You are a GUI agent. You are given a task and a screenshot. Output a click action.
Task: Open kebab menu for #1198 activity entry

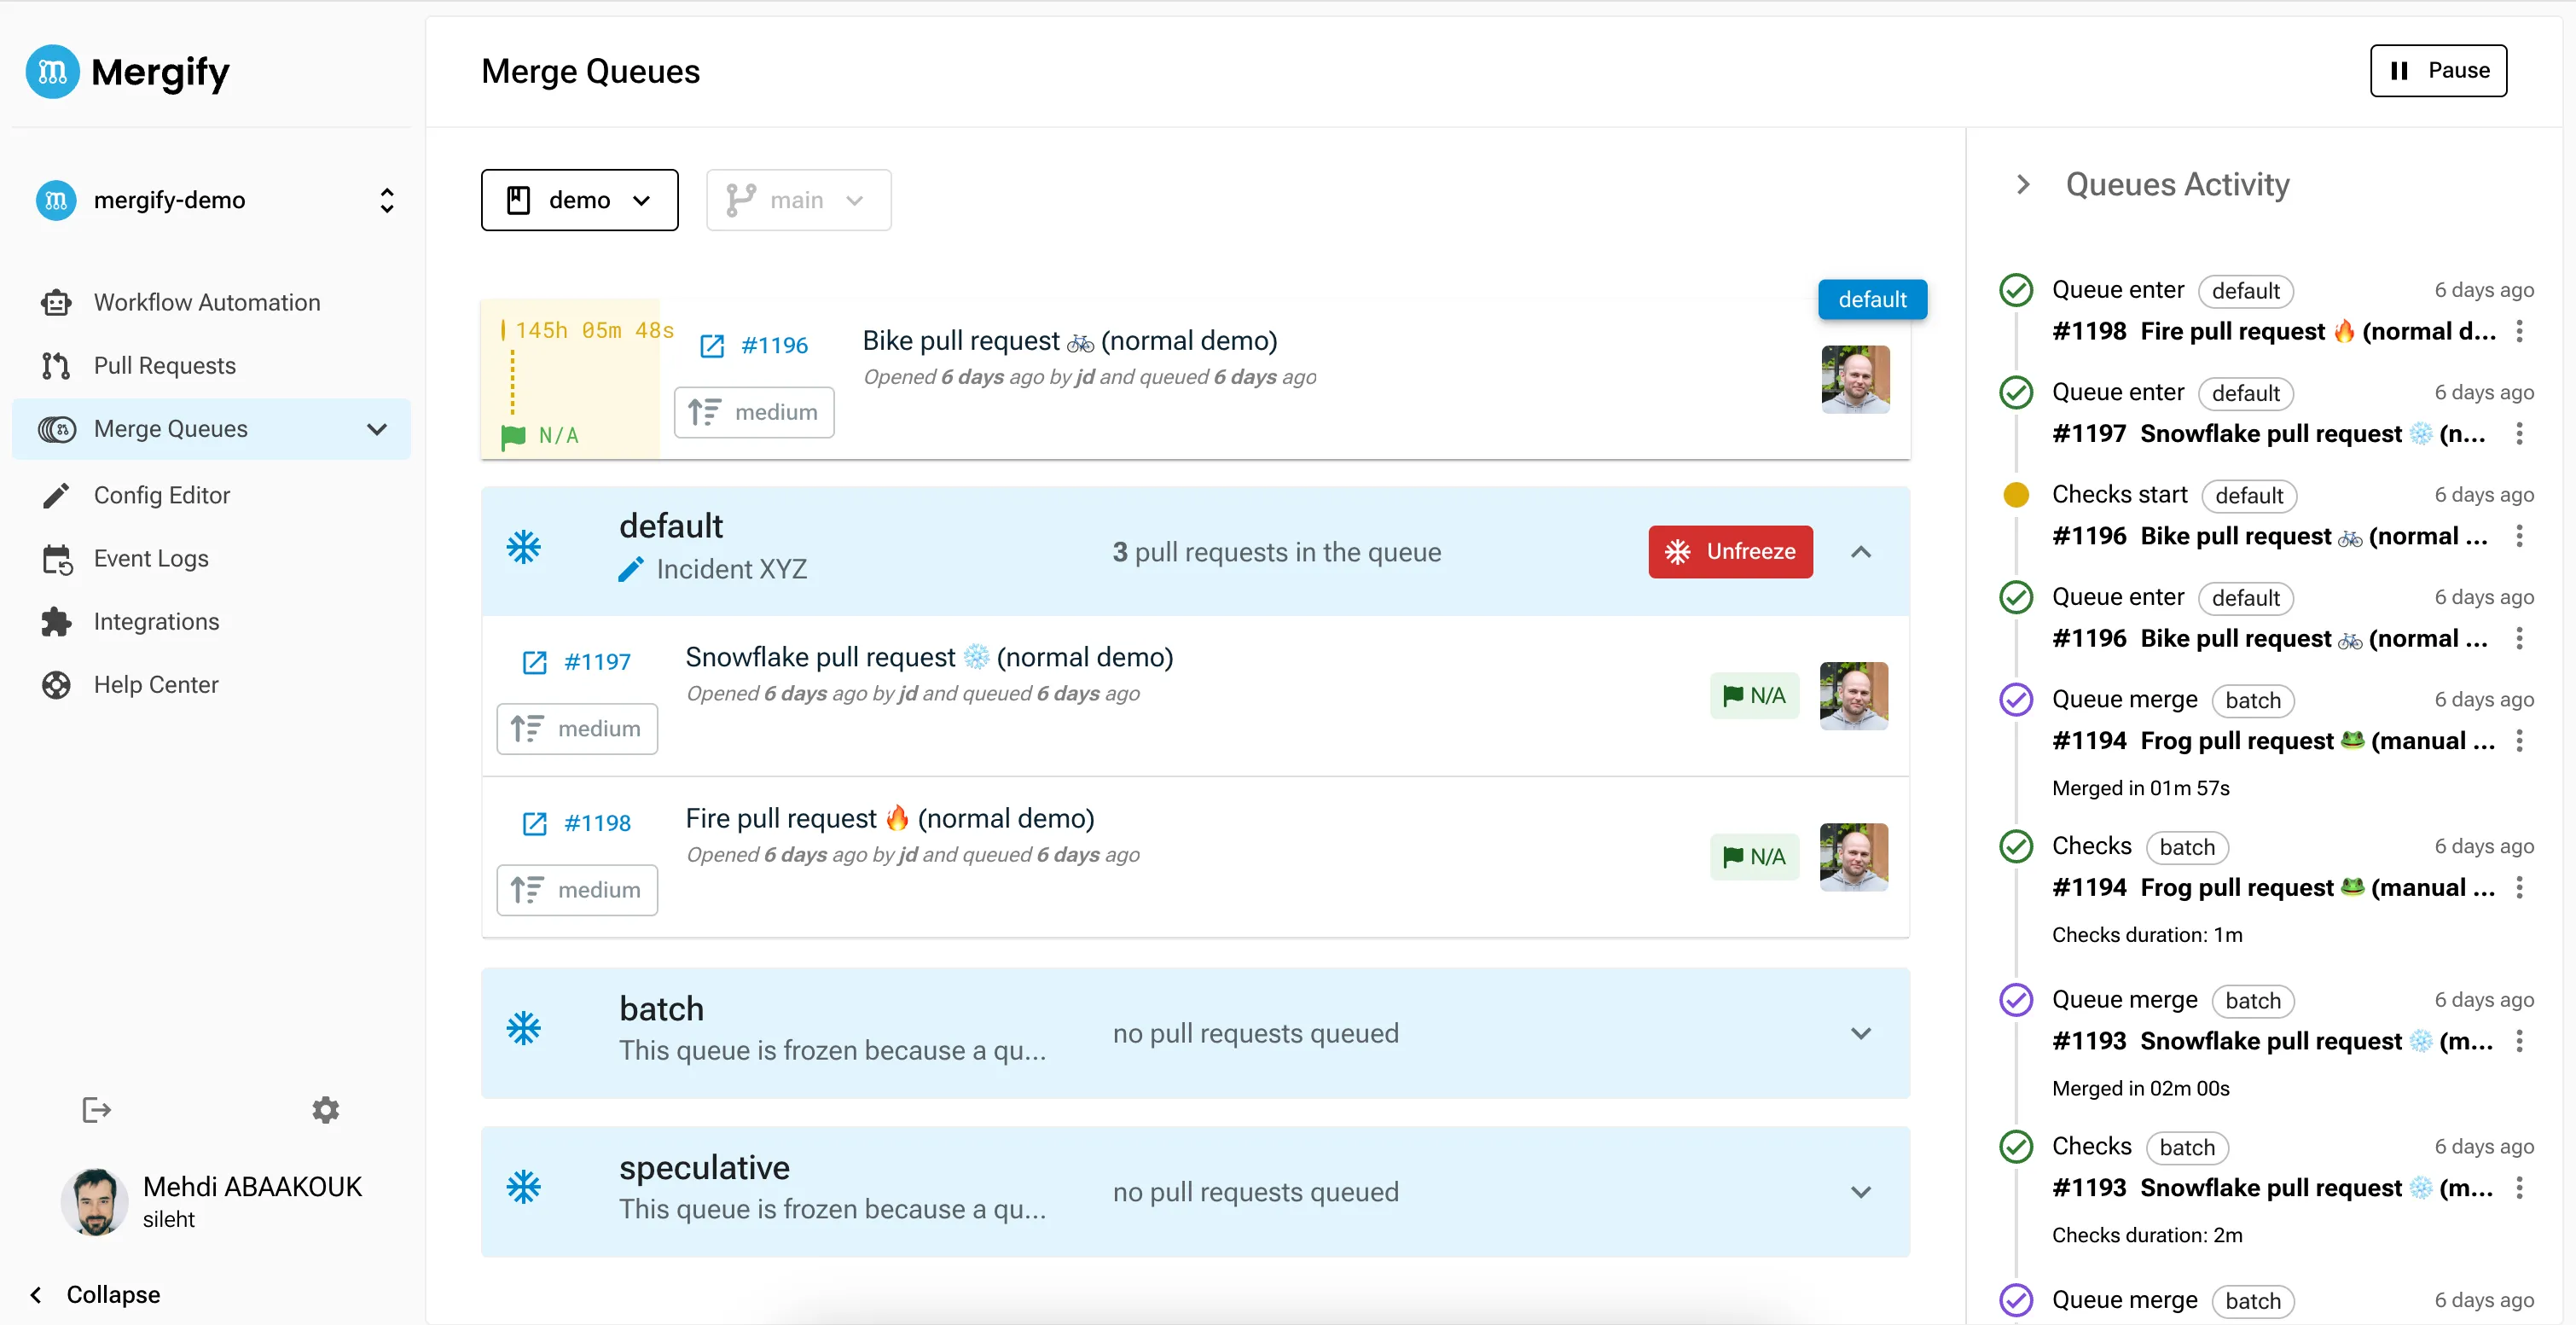pos(2519,331)
